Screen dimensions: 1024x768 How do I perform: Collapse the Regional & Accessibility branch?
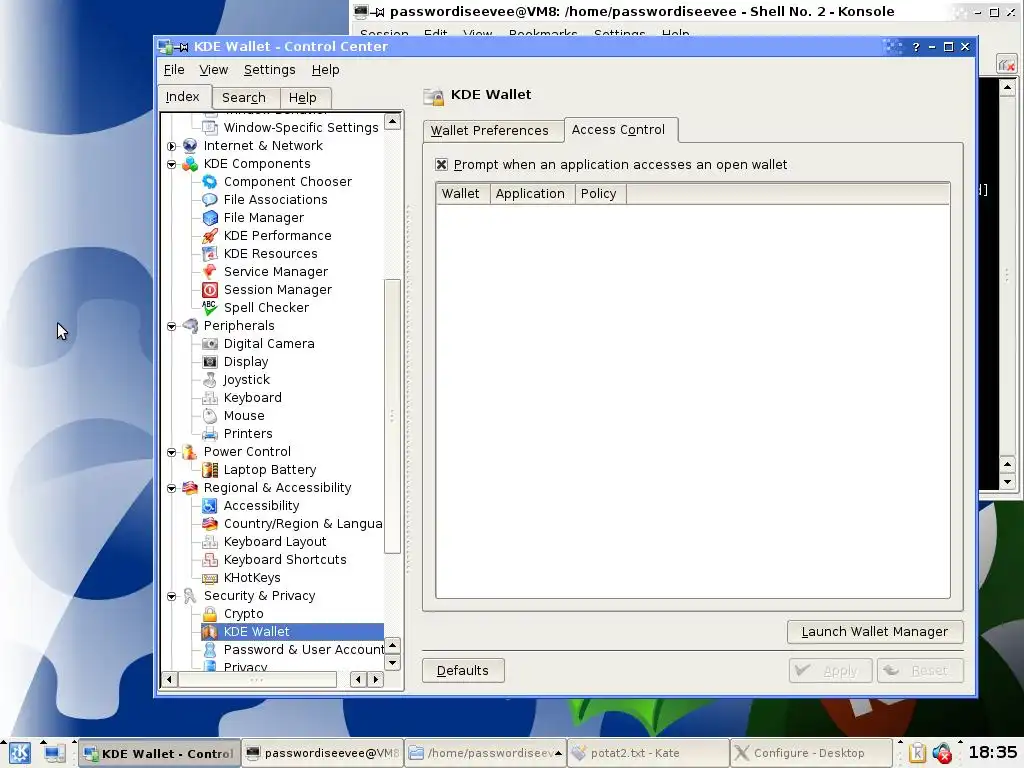172,488
